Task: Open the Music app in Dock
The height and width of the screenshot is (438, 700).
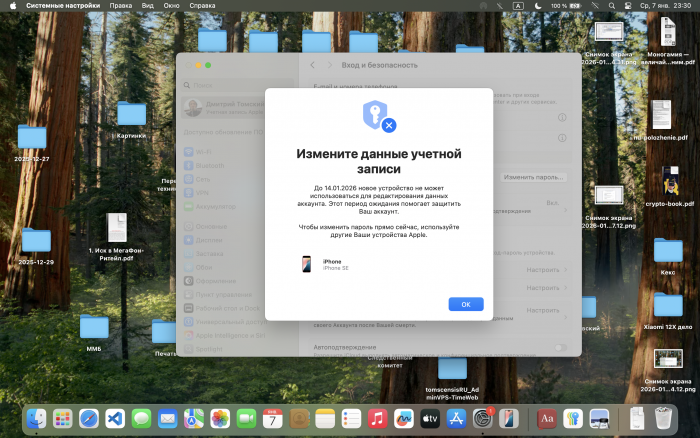Action: click(378, 417)
